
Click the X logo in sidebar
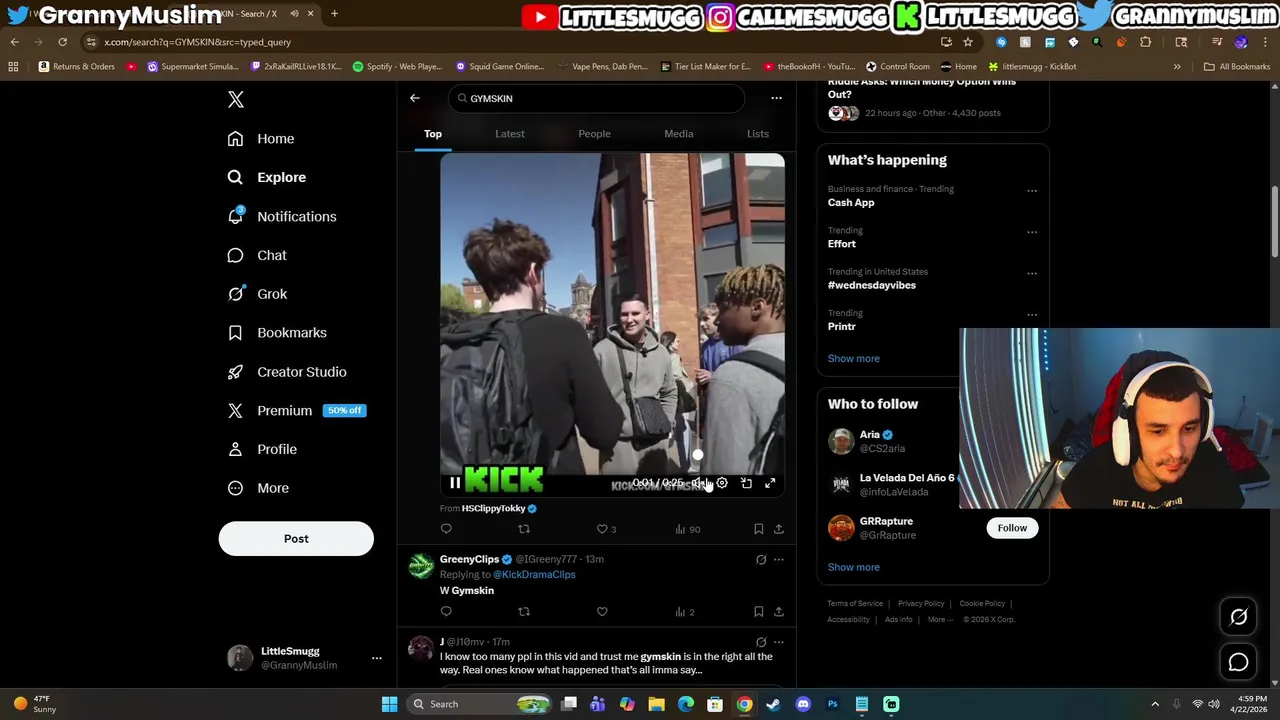pyautogui.click(x=236, y=99)
